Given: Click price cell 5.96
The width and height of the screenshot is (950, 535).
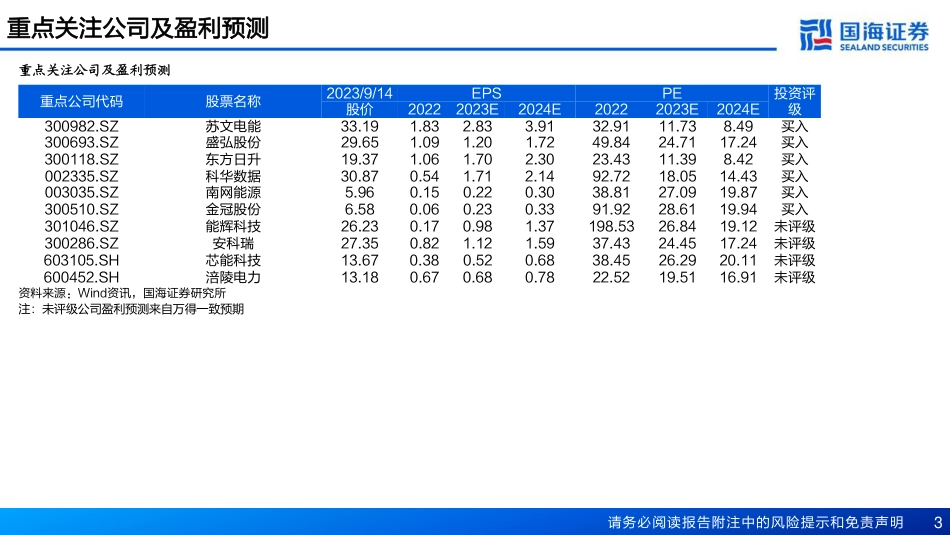Looking at the screenshot, I should [359, 193].
